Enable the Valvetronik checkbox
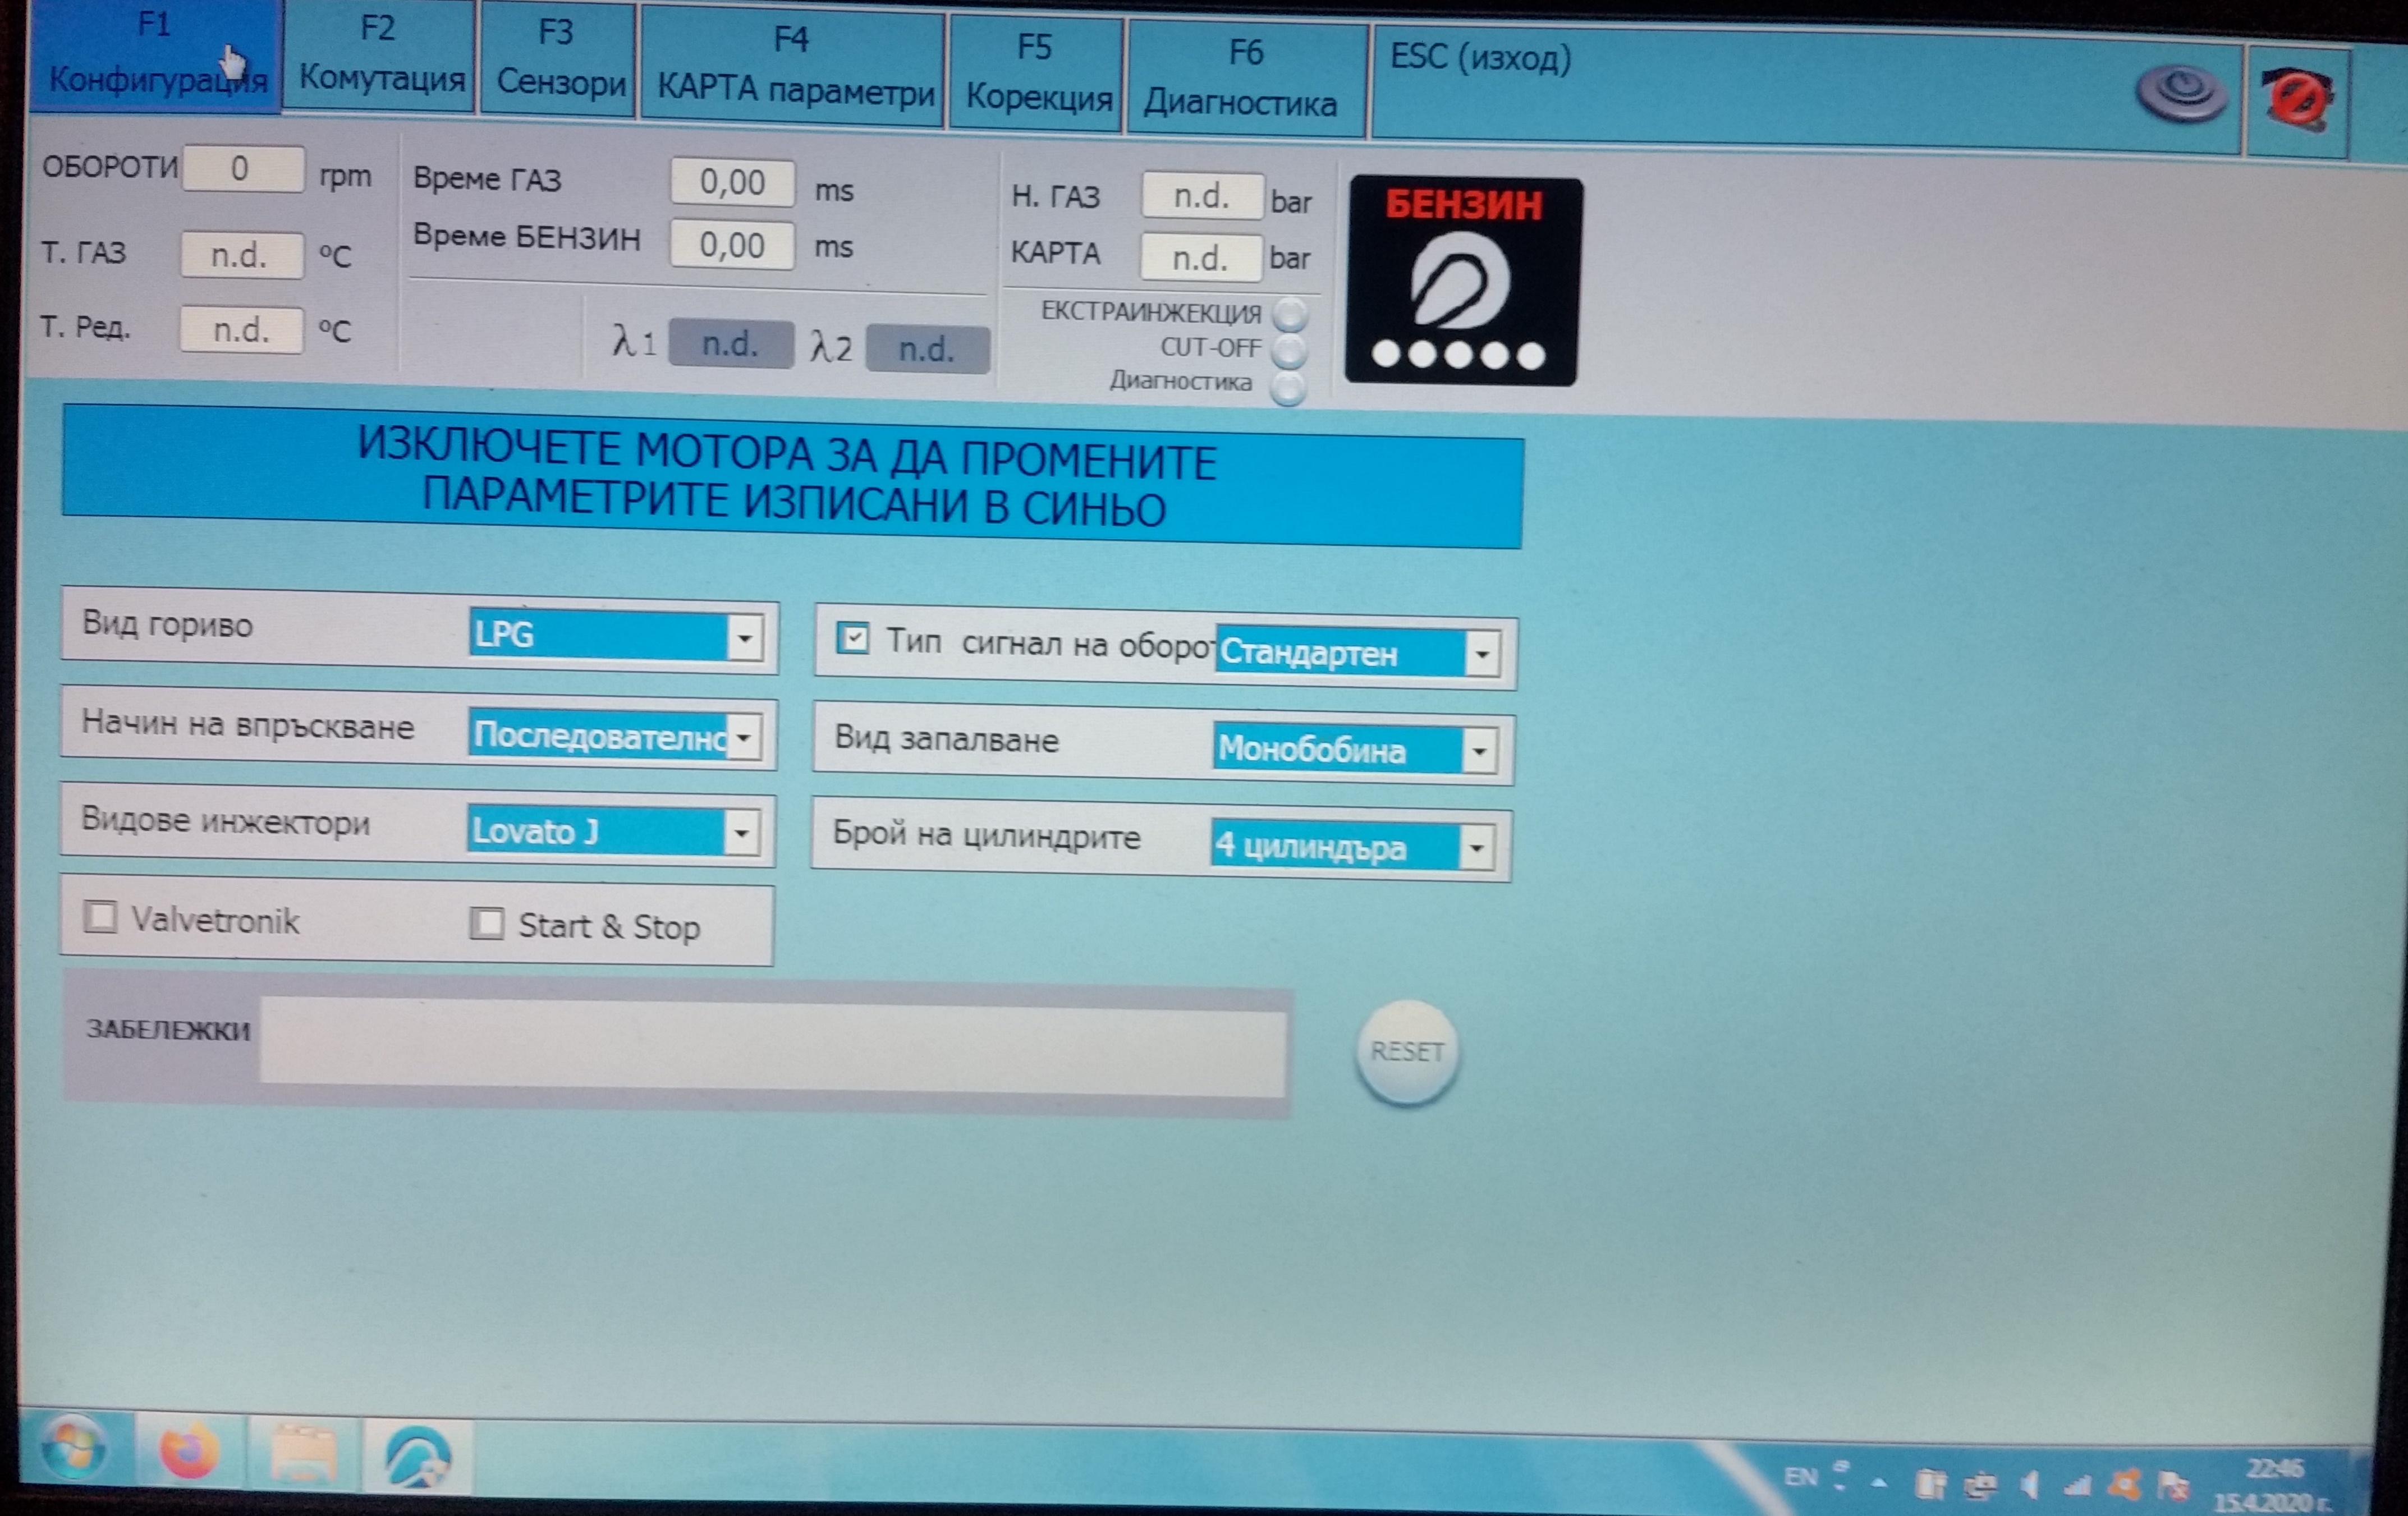The width and height of the screenshot is (2408, 1516). [x=100, y=916]
